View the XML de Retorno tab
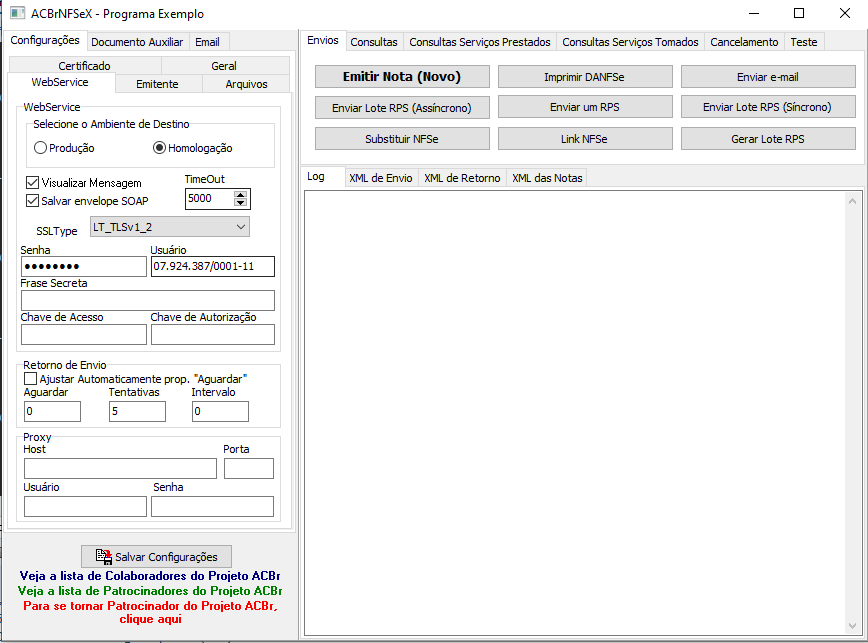Screen dimensions: 868x643 [x=462, y=178]
